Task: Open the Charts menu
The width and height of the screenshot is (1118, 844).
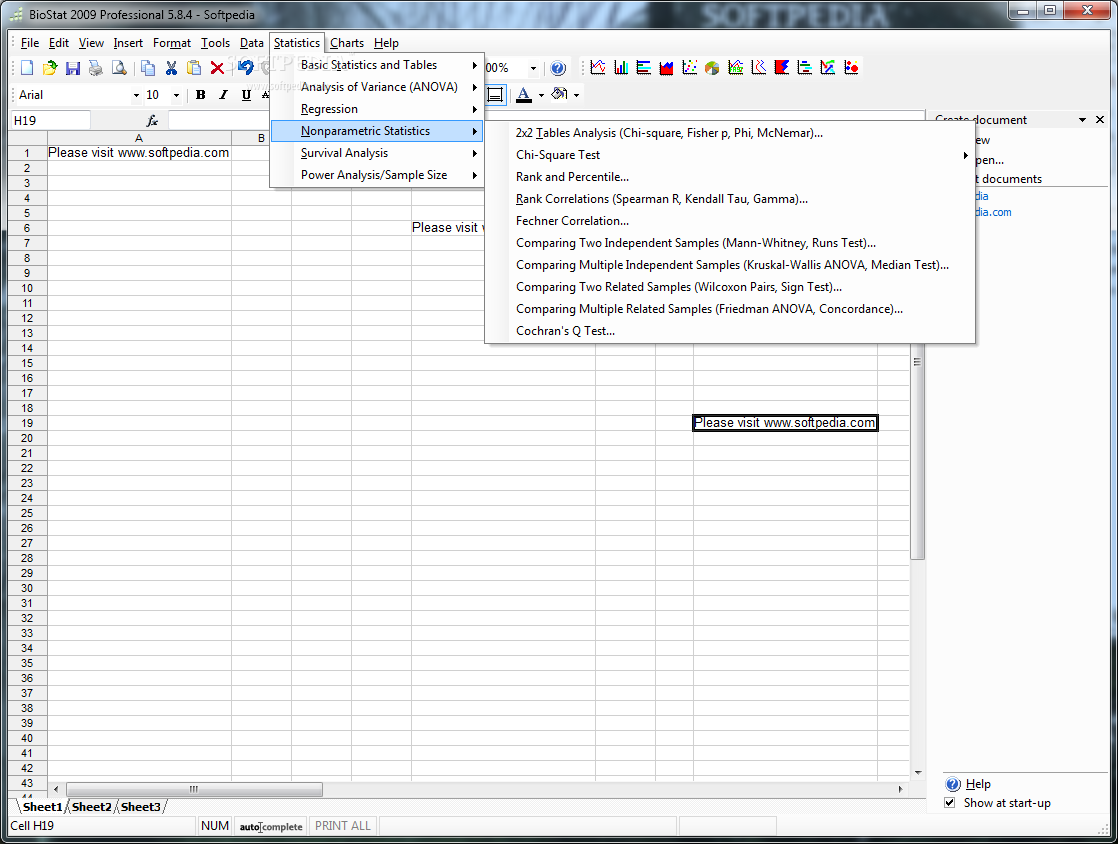Action: pyautogui.click(x=347, y=43)
